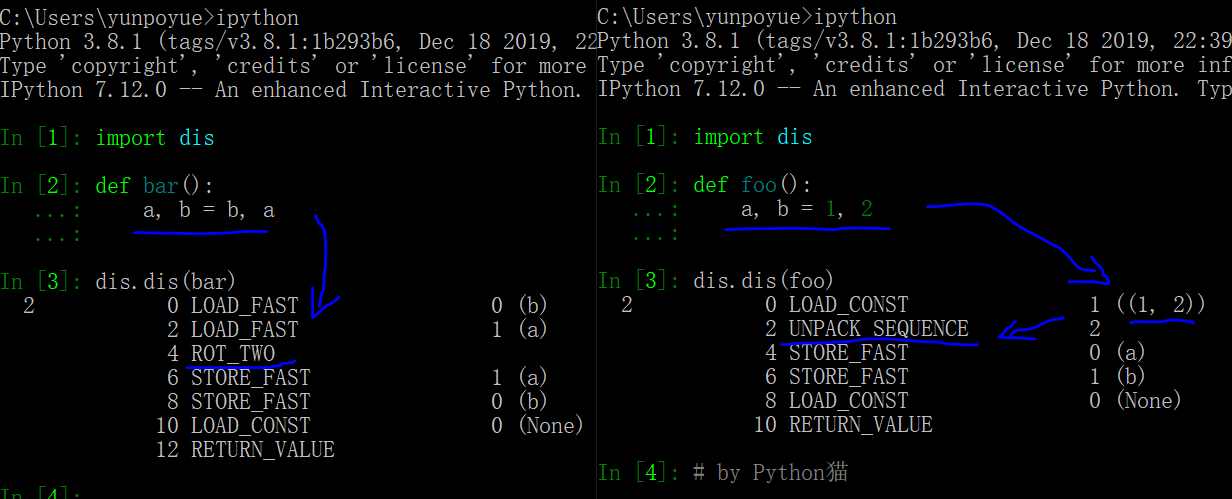The image size is (1232, 499).
Task: Click RETURN_VALUE at offset 10 in right terminal
Action: click(x=861, y=424)
